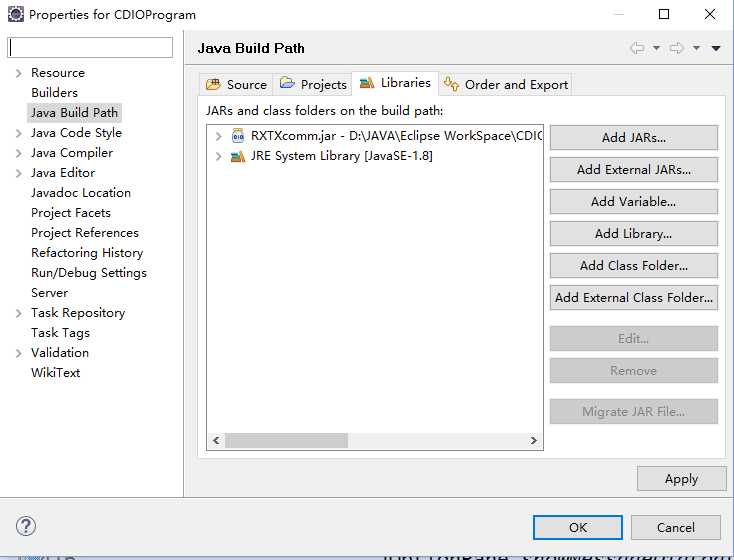Image resolution: width=734 pixels, height=560 pixels.
Task: Select Builders in the tree
Action: click(x=54, y=93)
